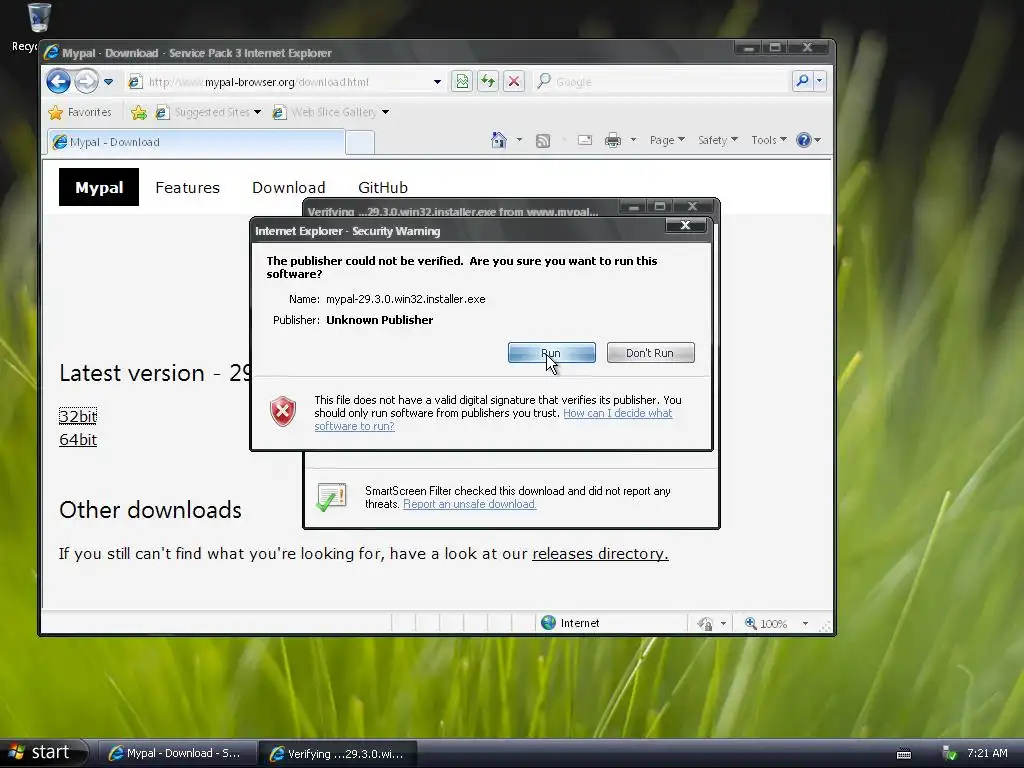This screenshot has height=768, width=1024.
Task: Click Add to Favorites Bar icon
Action: tap(138, 112)
